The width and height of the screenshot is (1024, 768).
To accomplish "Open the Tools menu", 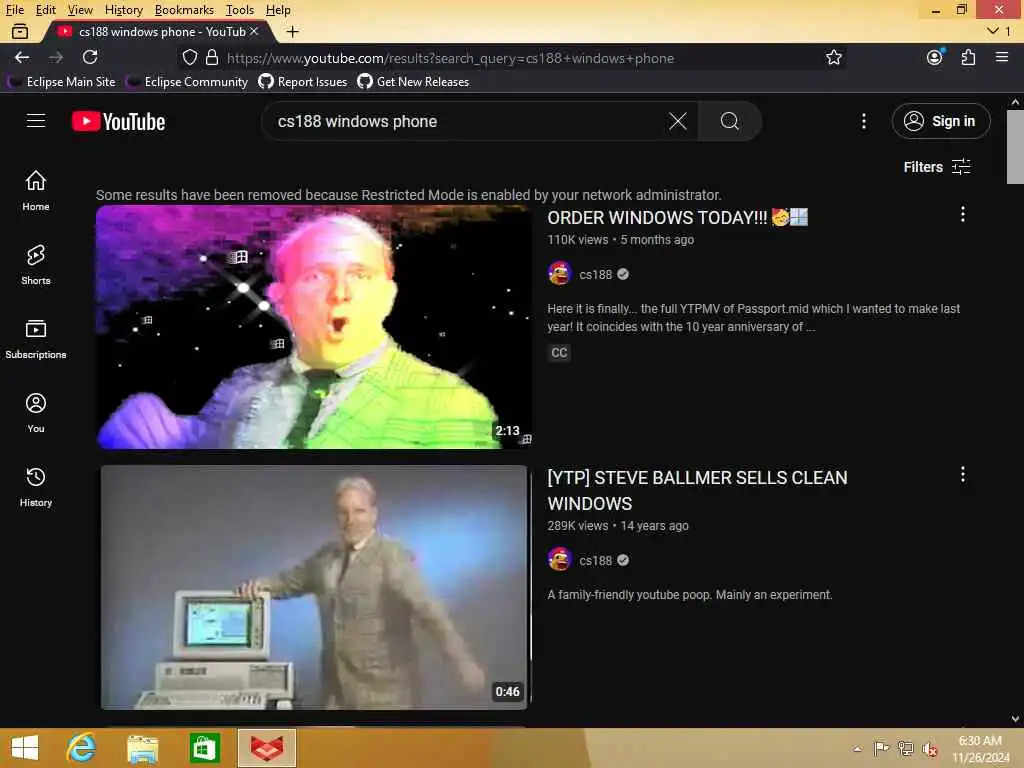I will (240, 10).
